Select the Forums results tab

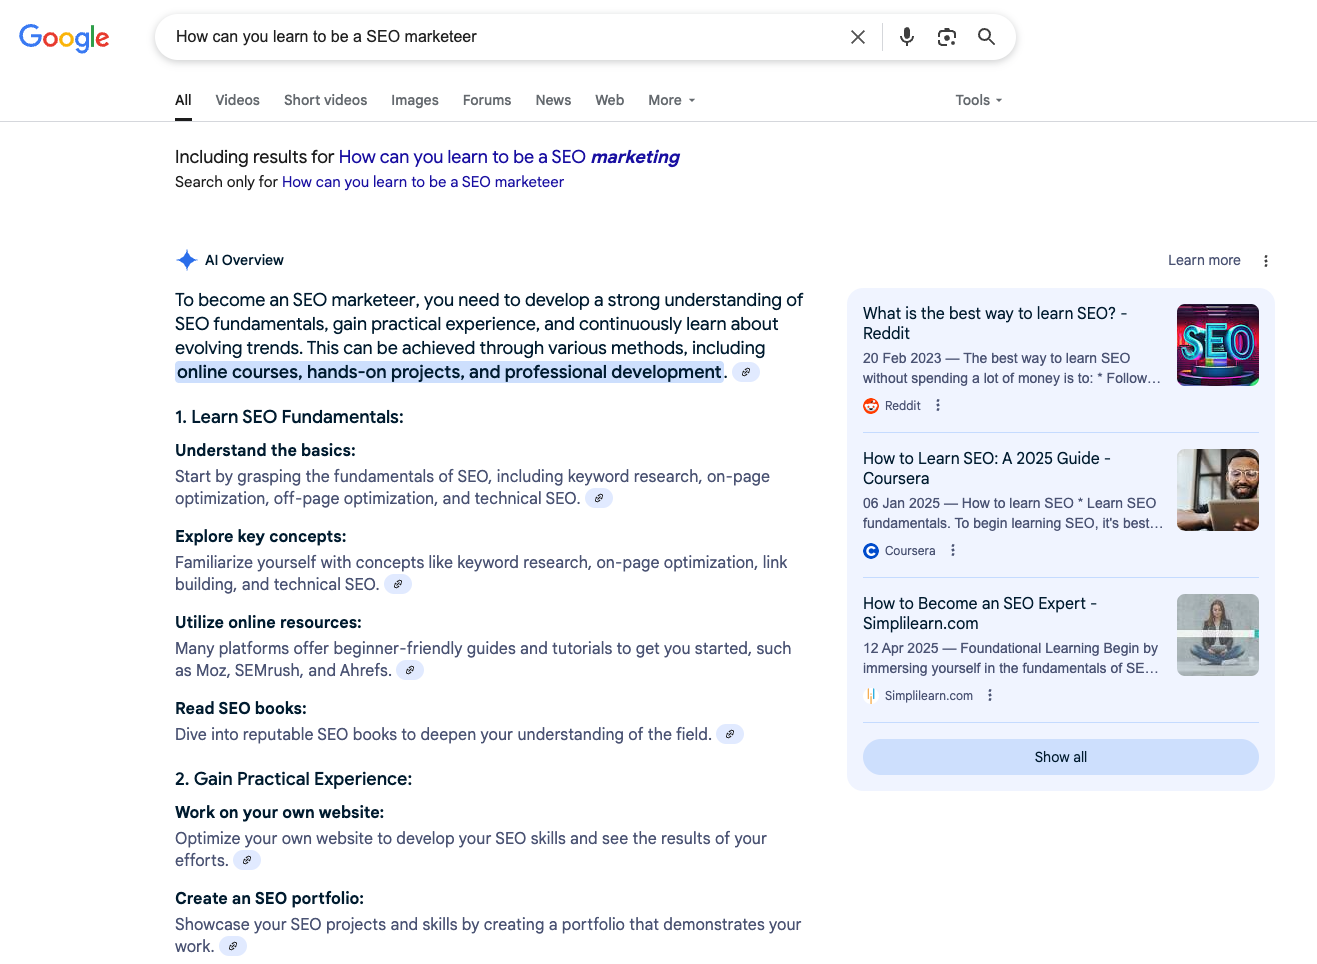(486, 100)
